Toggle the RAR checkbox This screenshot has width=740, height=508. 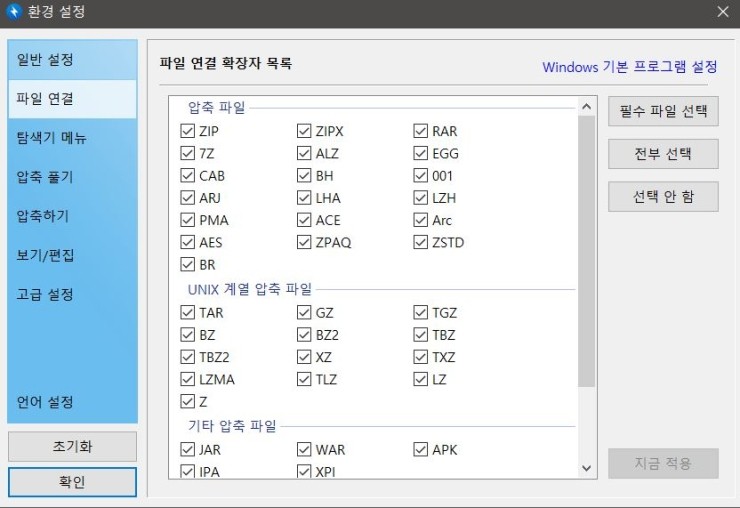[x=420, y=131]
